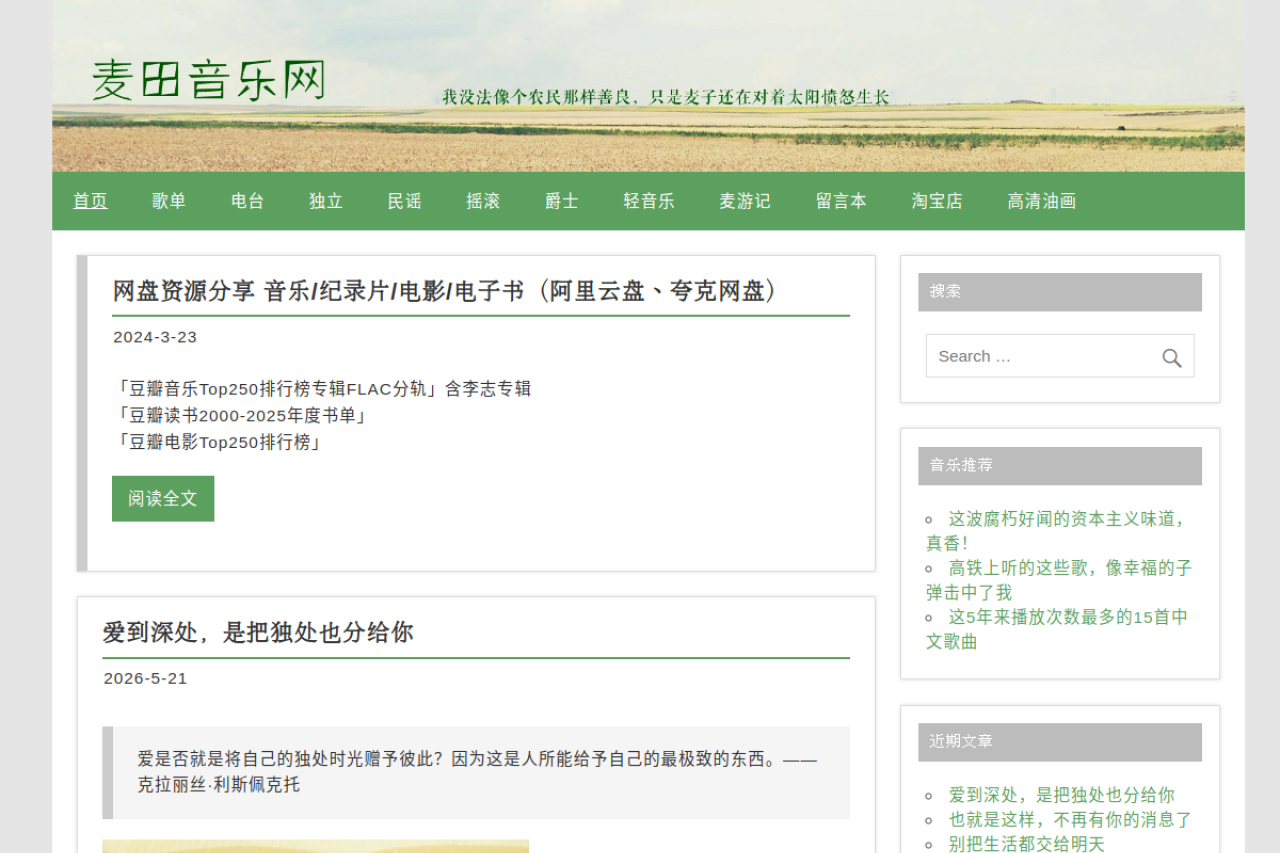
Task: Click the 搜索 widget heading
Action: [x=1060, y=292]
